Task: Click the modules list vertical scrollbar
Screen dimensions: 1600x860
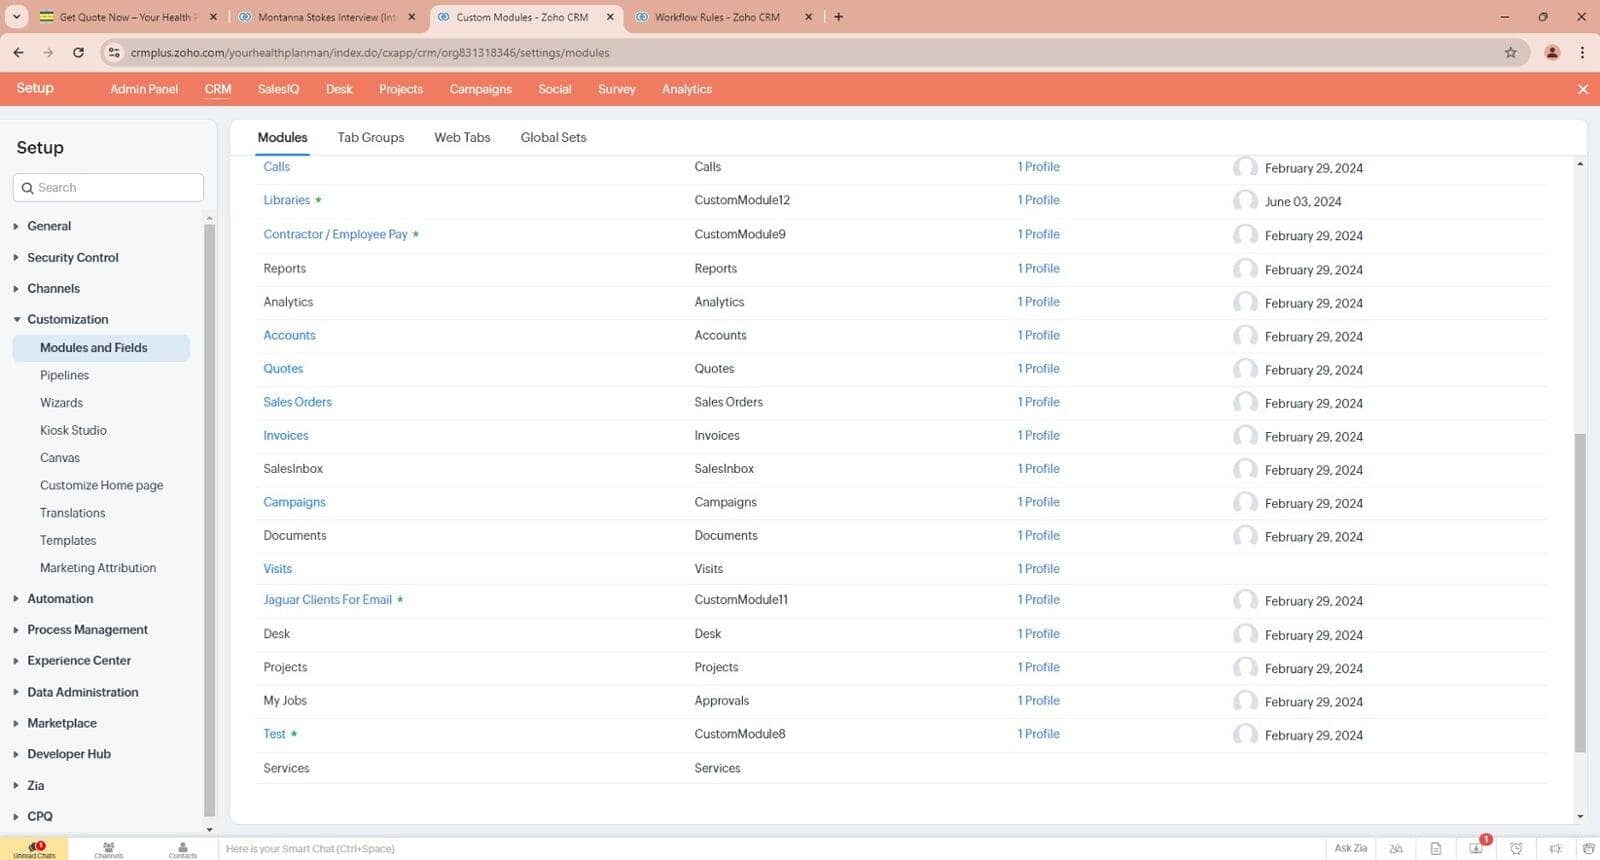Action: tap(1580, 592)
